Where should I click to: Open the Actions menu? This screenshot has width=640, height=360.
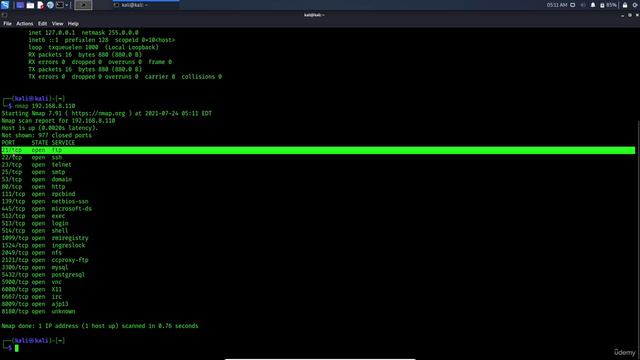(24, 24)
